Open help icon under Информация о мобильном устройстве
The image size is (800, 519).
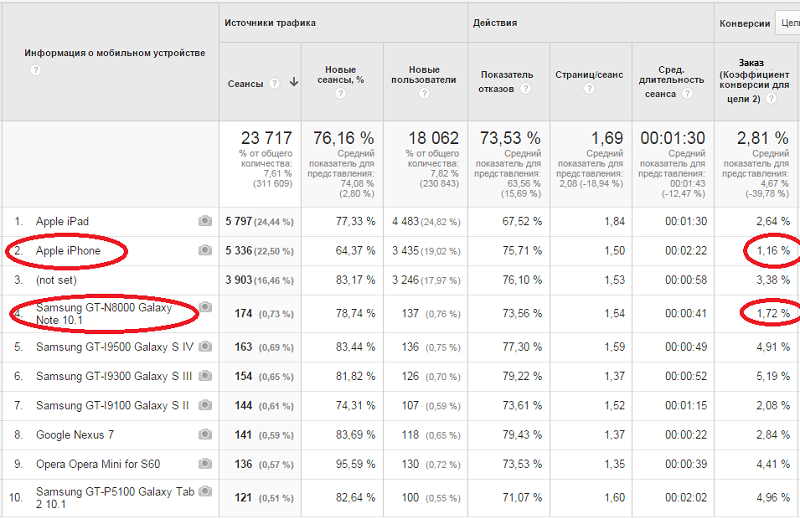pyautogui.click(x=35, y=70)
